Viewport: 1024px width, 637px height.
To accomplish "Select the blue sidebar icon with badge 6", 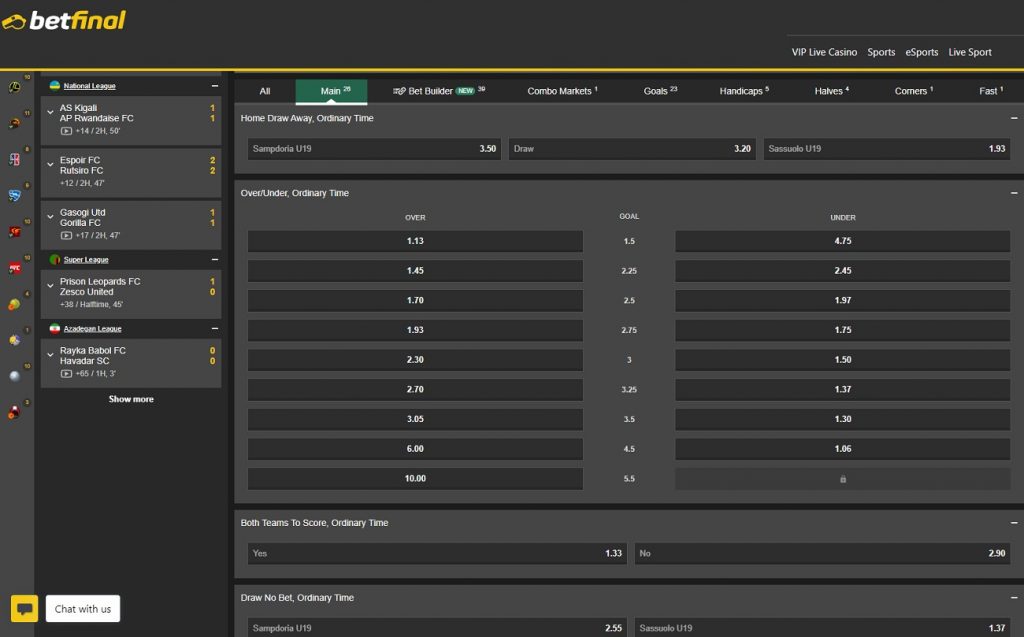I will [14, 195].
